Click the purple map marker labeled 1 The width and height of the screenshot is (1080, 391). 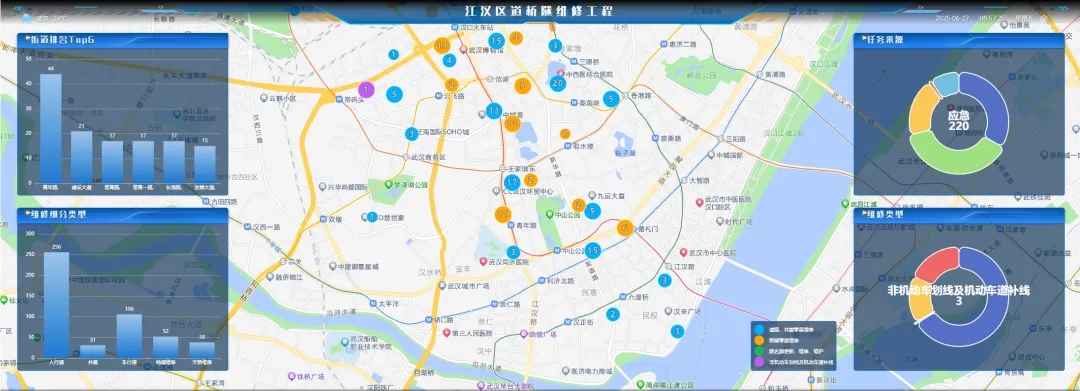click(366, 89)
